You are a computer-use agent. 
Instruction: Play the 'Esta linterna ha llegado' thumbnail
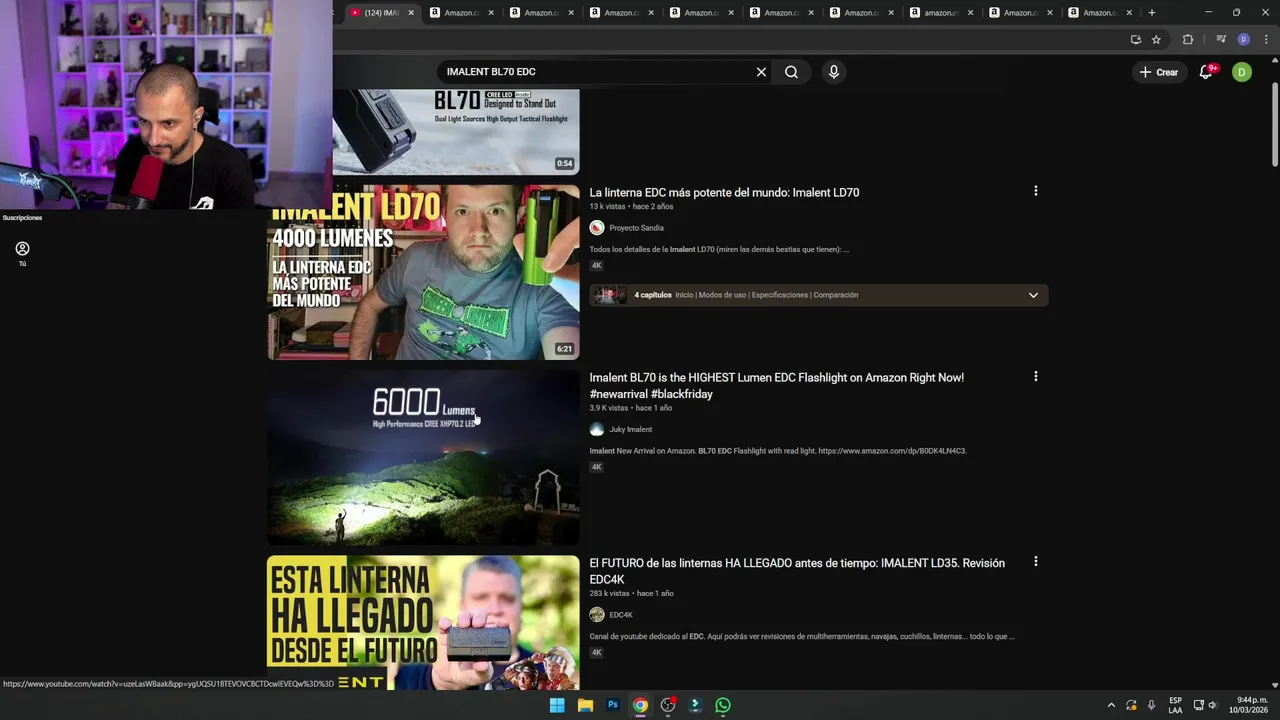423,623
